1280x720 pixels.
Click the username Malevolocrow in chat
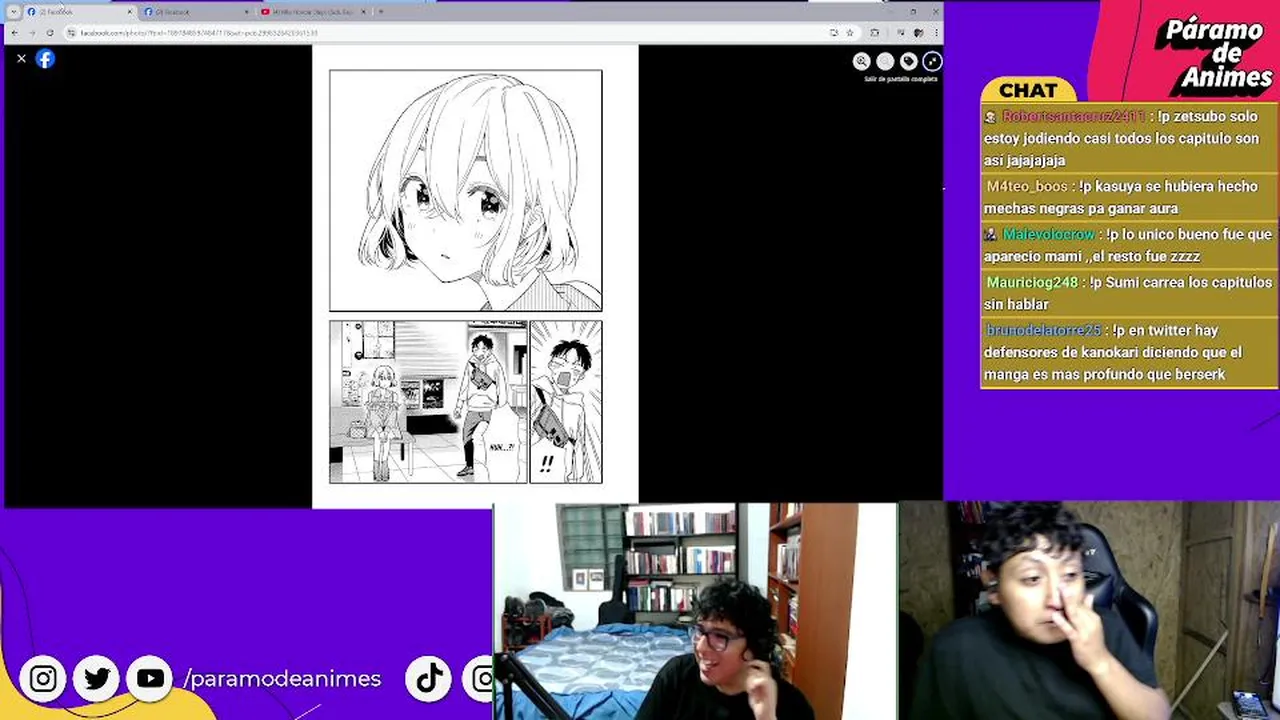point(1049,234)
